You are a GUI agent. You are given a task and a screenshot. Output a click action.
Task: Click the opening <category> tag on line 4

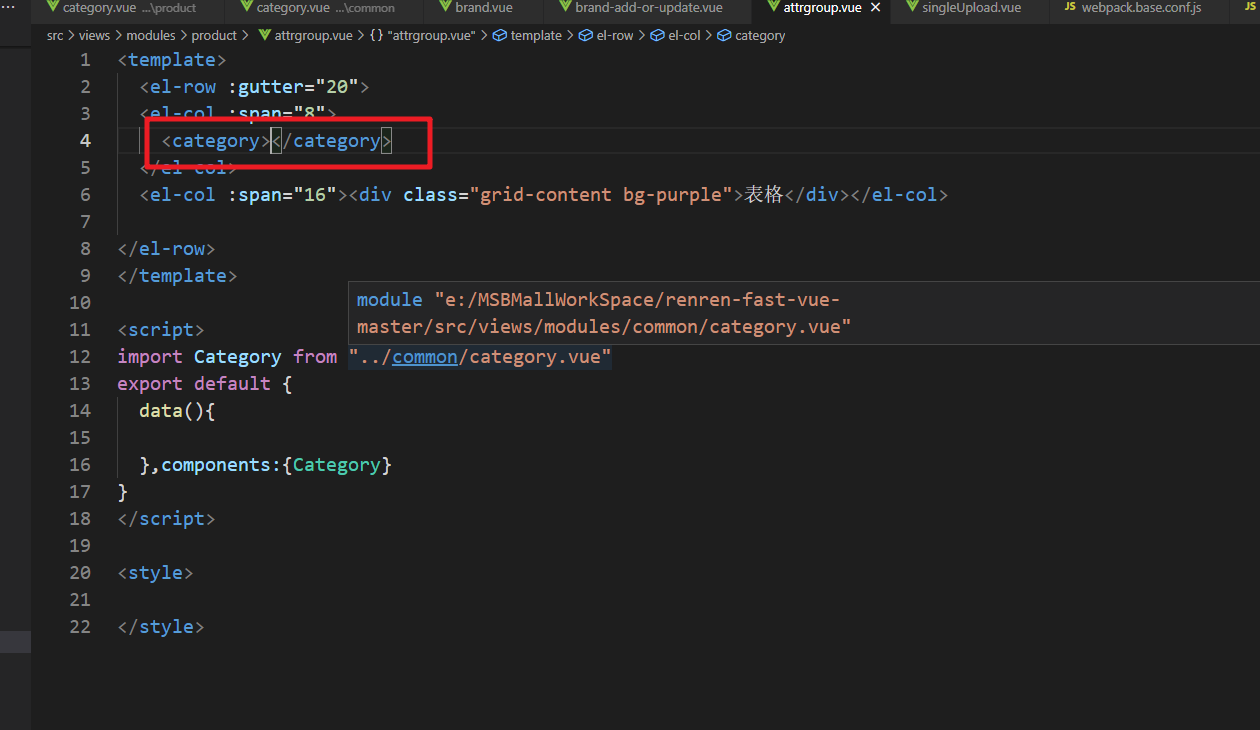coord(216,141)
